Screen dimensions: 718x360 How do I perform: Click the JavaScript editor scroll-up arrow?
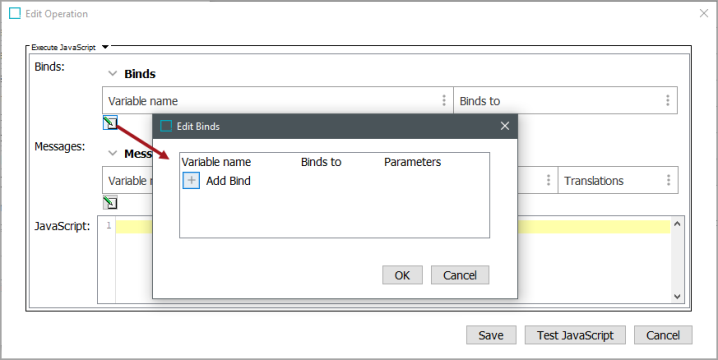pyautogui.click(x=677, y=224)
